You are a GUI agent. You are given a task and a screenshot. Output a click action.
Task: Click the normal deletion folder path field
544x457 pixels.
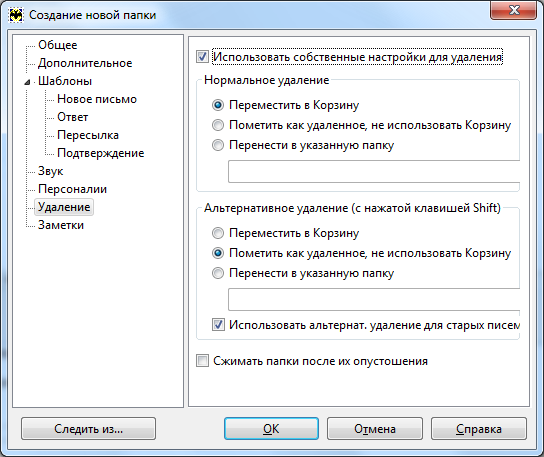tap(374, 171)
